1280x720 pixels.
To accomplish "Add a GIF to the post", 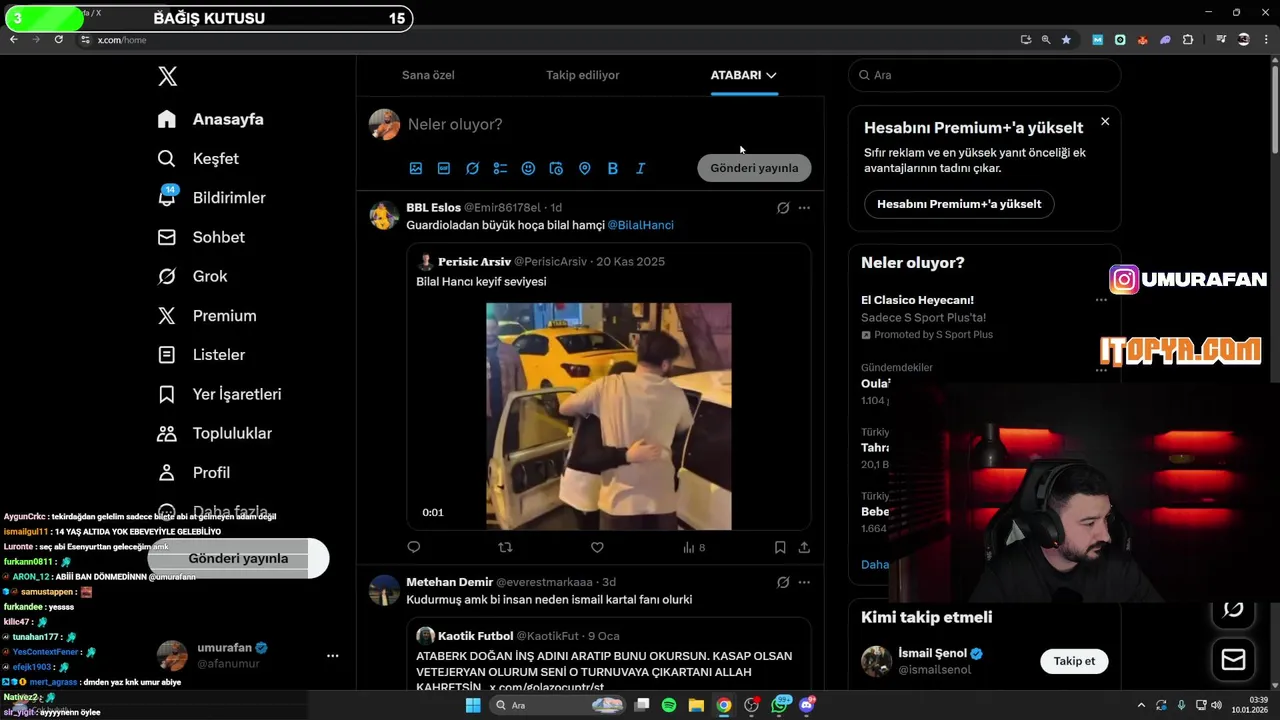I will (444, 168).
